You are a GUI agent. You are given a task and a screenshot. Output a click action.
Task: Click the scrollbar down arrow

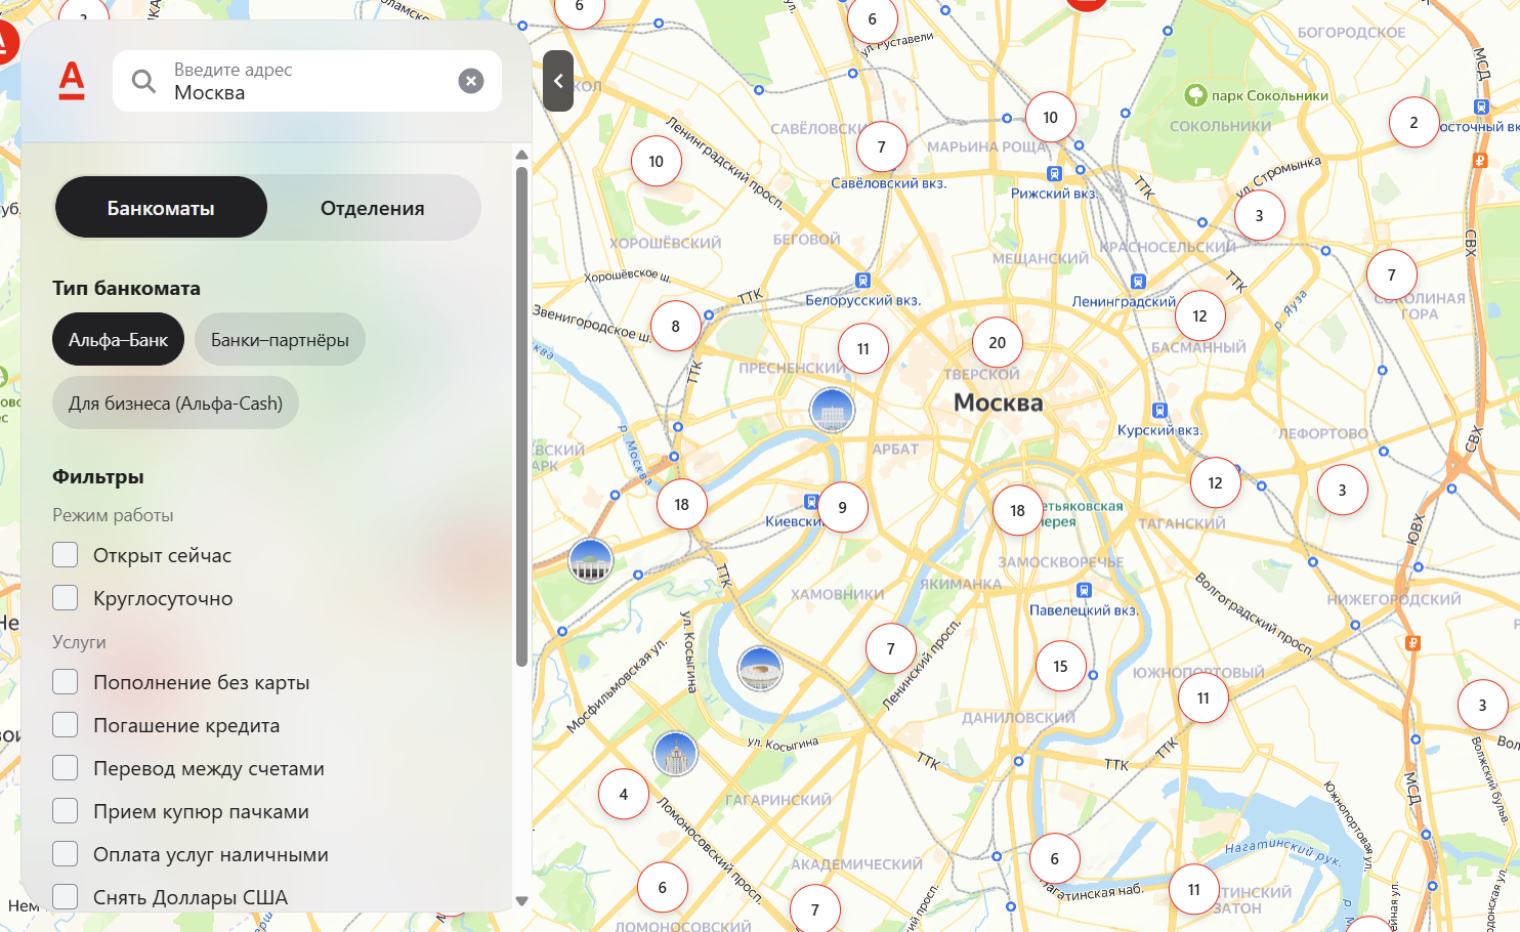point(521,901)
